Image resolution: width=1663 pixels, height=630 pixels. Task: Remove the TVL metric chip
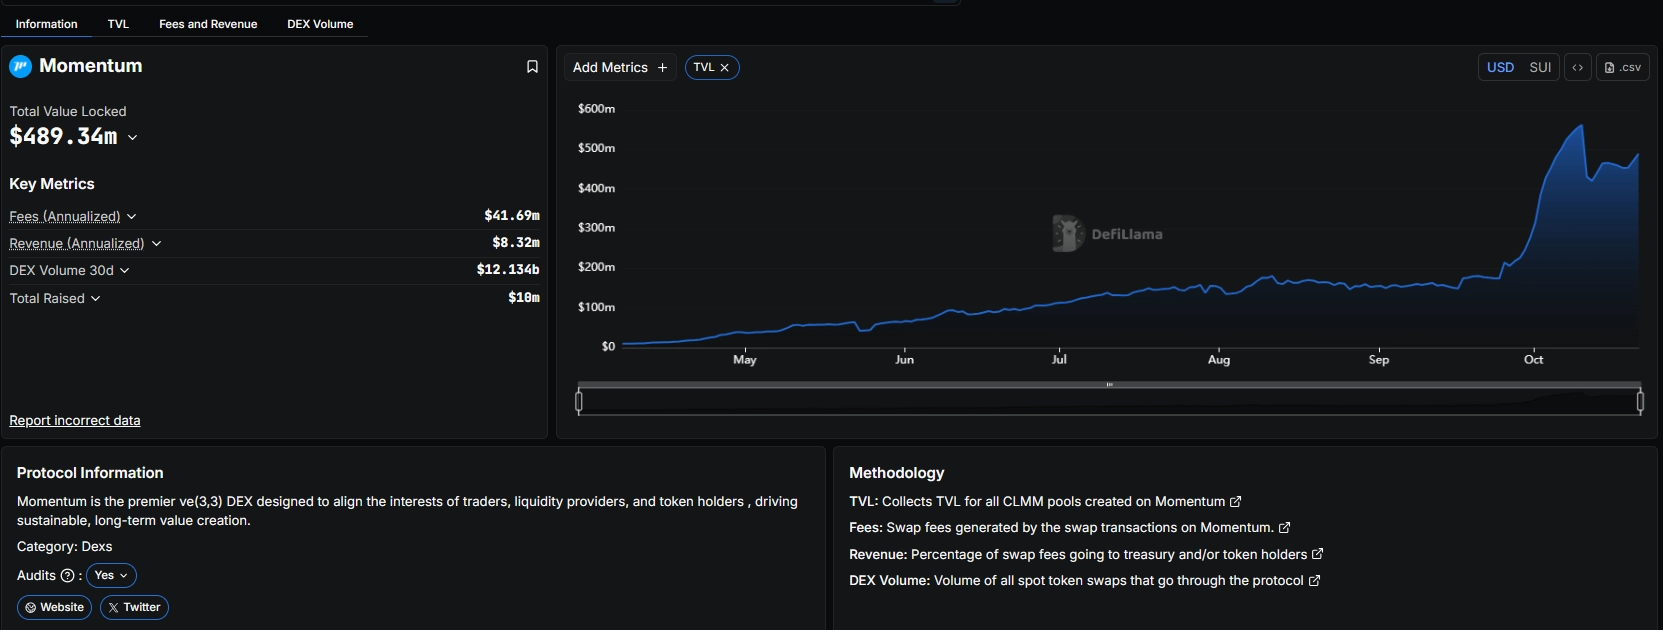coord(725,67)
